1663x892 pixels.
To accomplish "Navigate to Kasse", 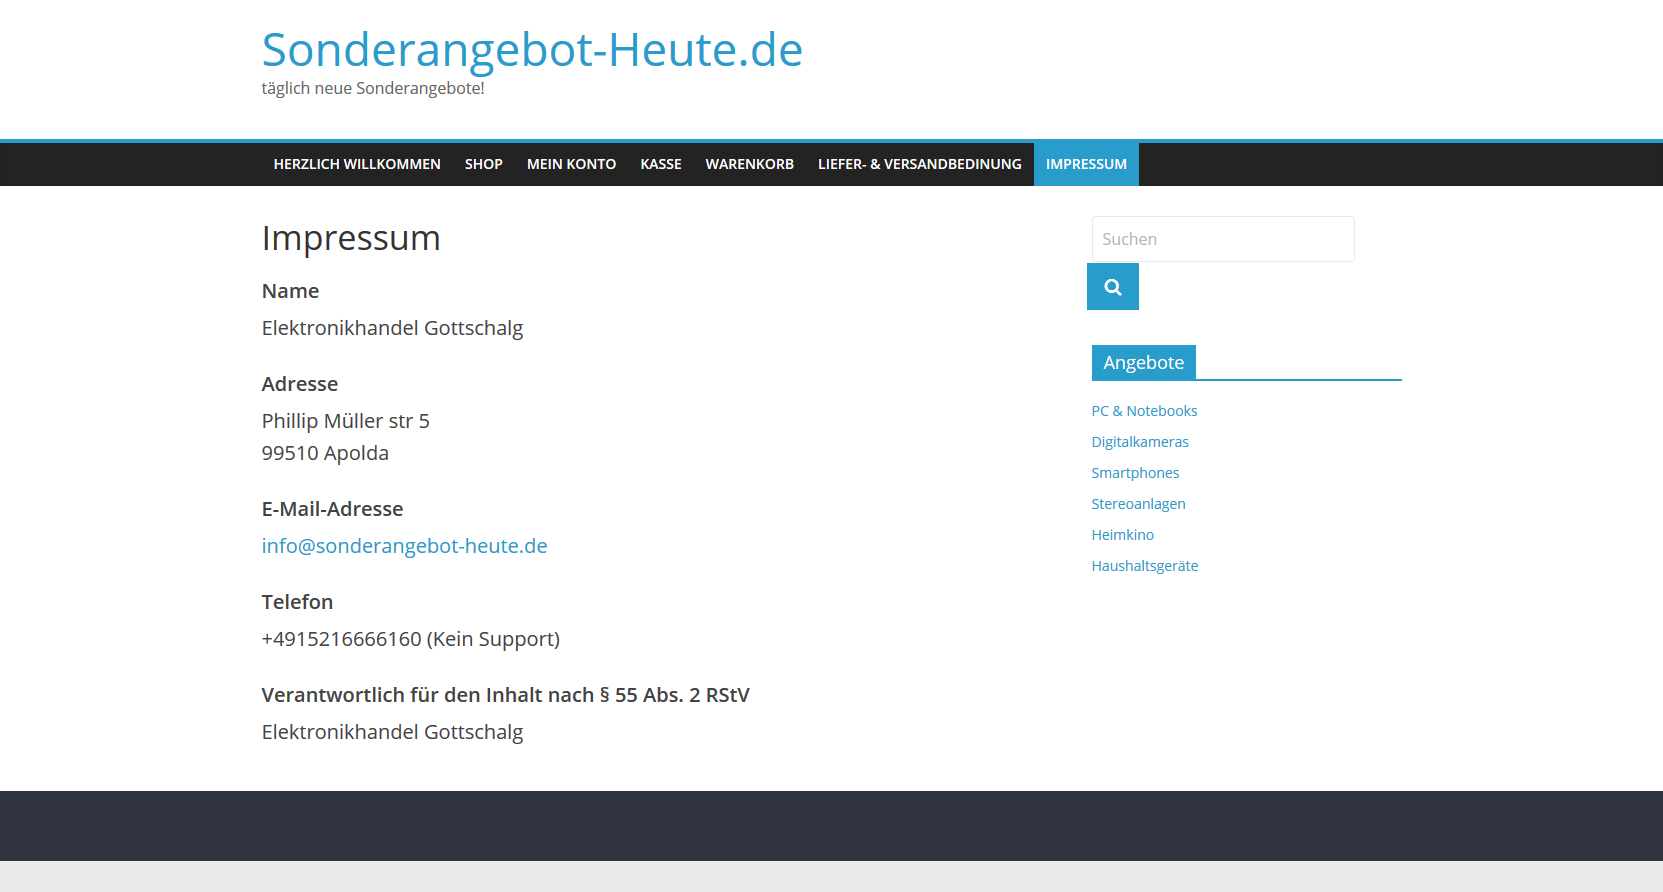I will click(661, 164).
